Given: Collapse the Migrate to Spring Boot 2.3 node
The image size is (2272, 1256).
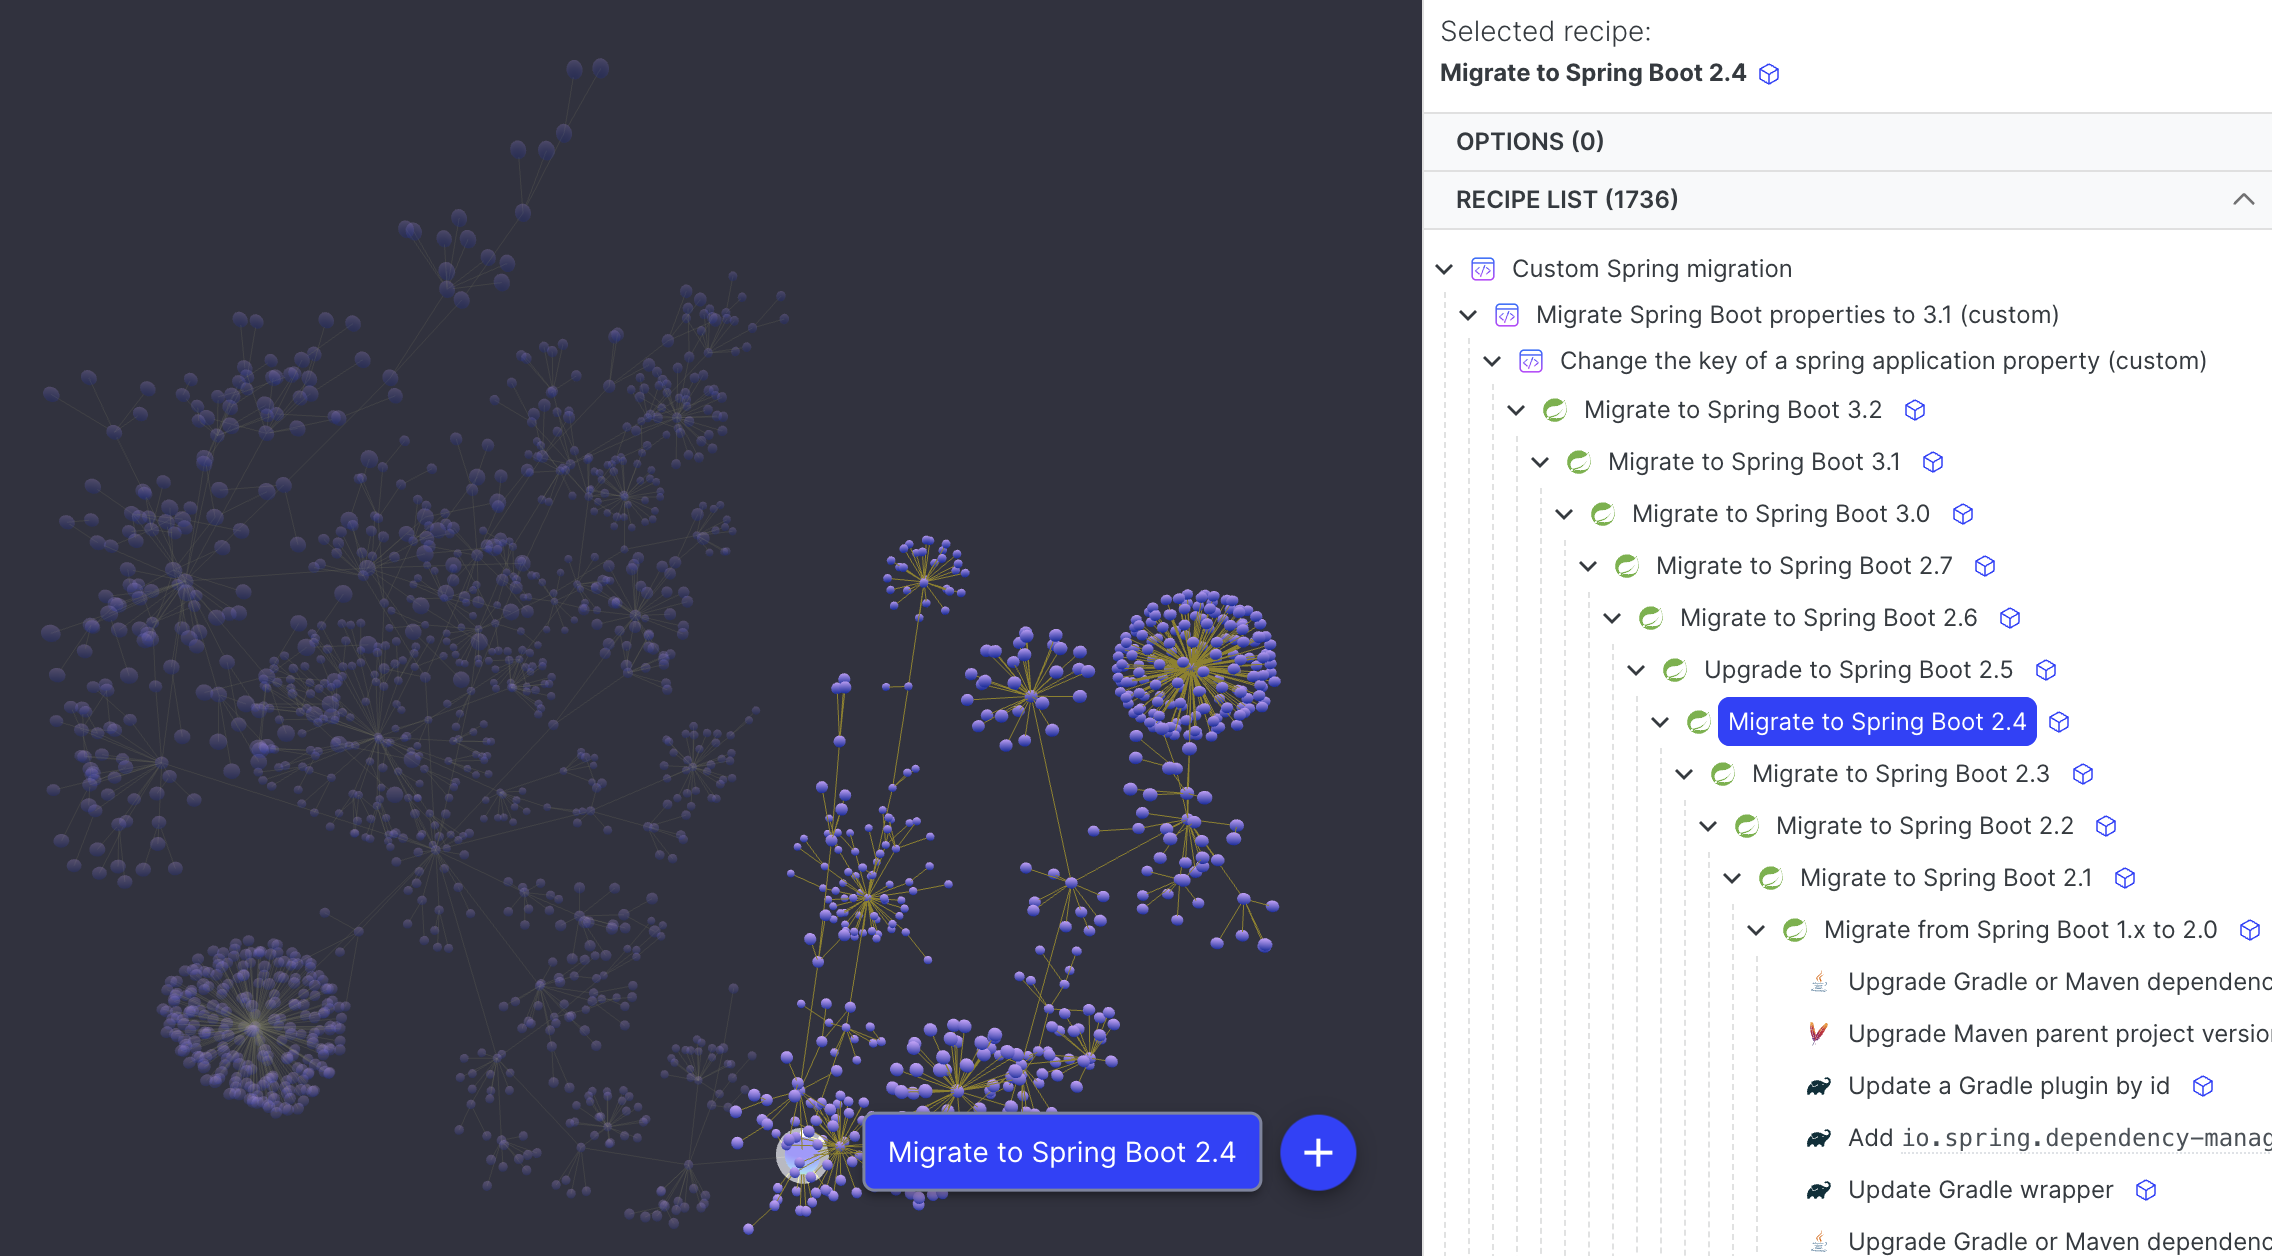Looking at the screenshot, I should click(x=1684, y=774).
